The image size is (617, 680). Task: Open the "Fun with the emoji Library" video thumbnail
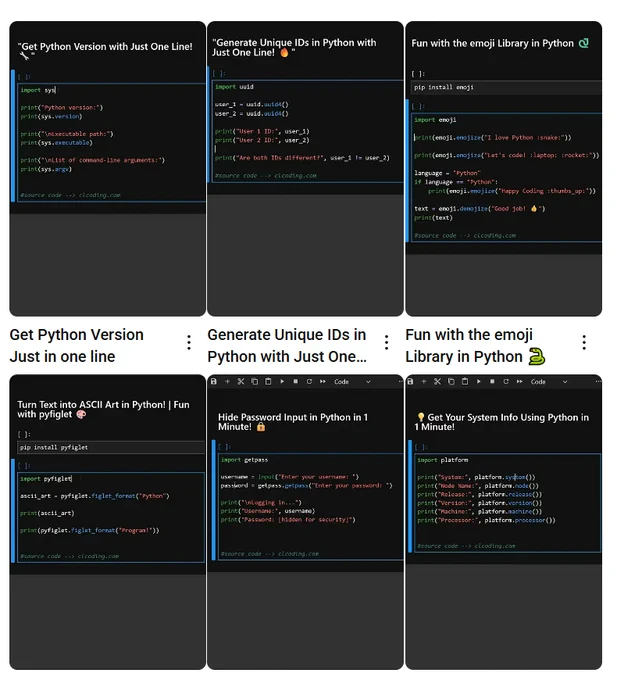click(503, 169)
